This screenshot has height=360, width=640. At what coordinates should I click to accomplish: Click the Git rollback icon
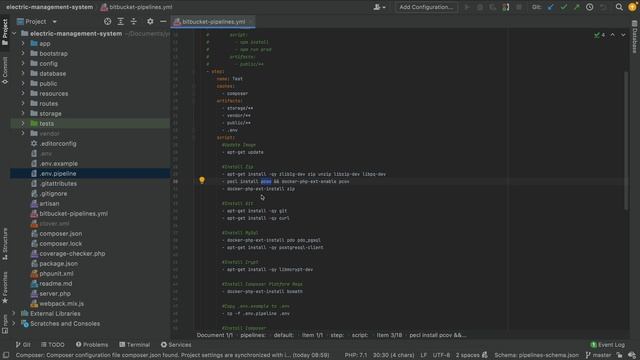(x=603, y=7)
